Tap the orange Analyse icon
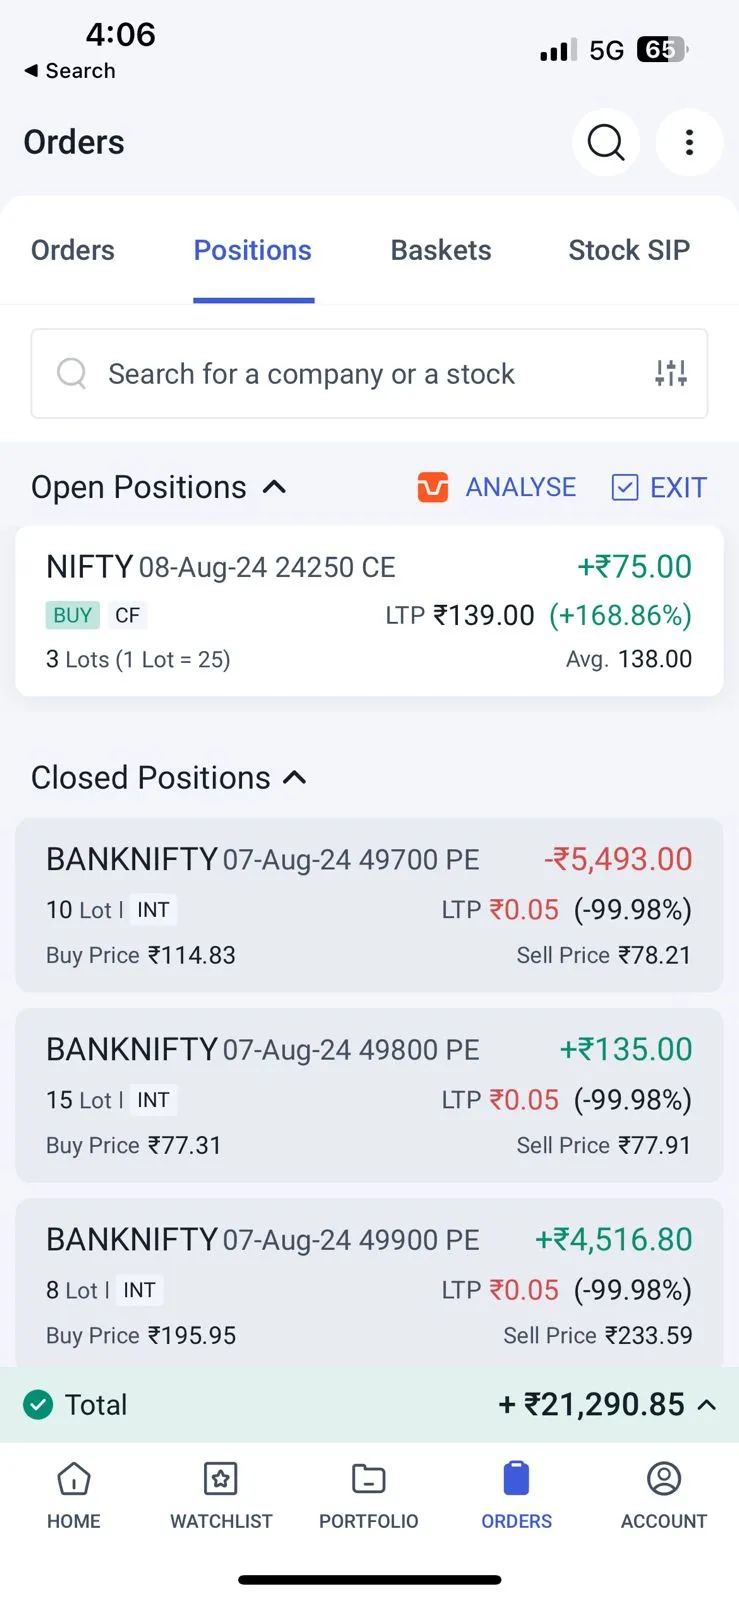Screen dimensions: 739x1600 click(x=433, y=487)
